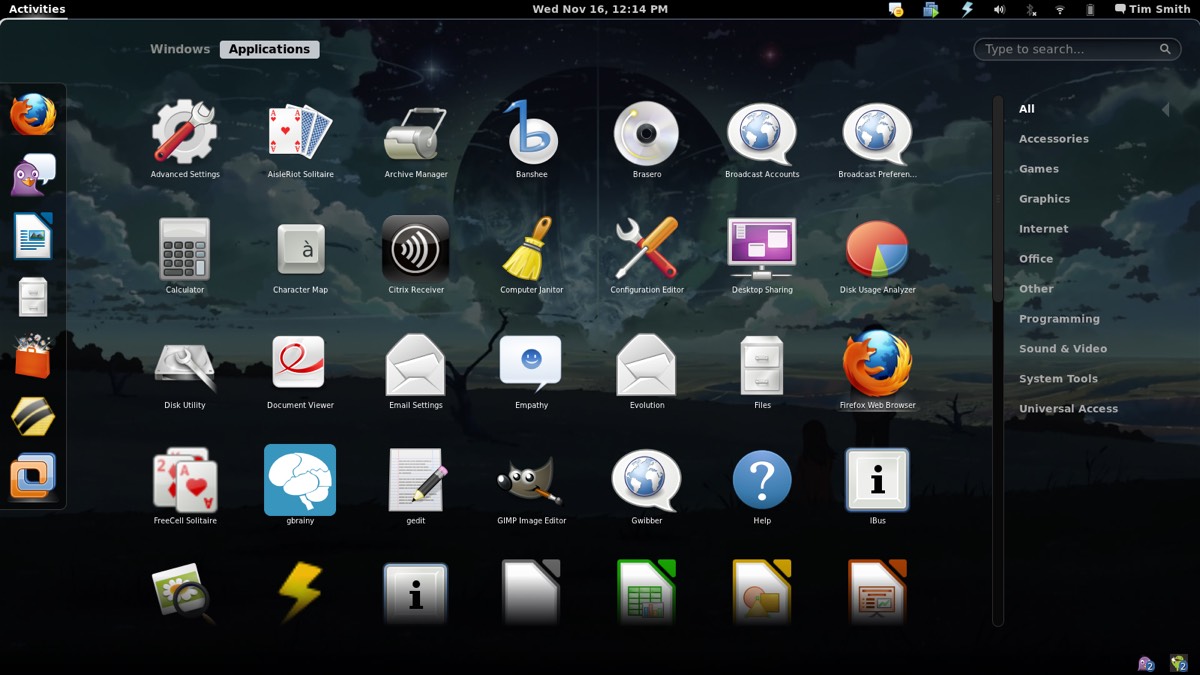Show the Sound & Video category
This screenshot has width=1200, height=675.
[1062, 349]
